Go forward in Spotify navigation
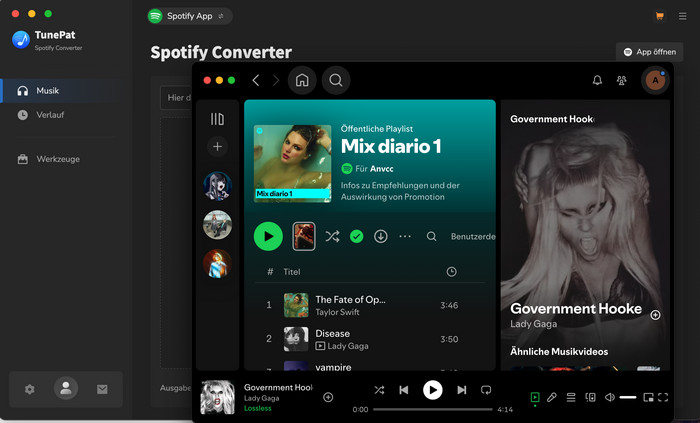Viewport: 700px width, 423px height. pyautogui.click(x=276, y=80)
